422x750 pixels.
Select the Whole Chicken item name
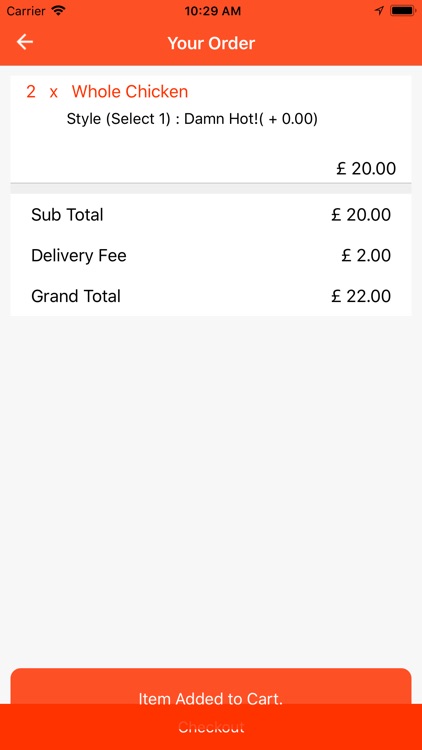coord(130,91)
